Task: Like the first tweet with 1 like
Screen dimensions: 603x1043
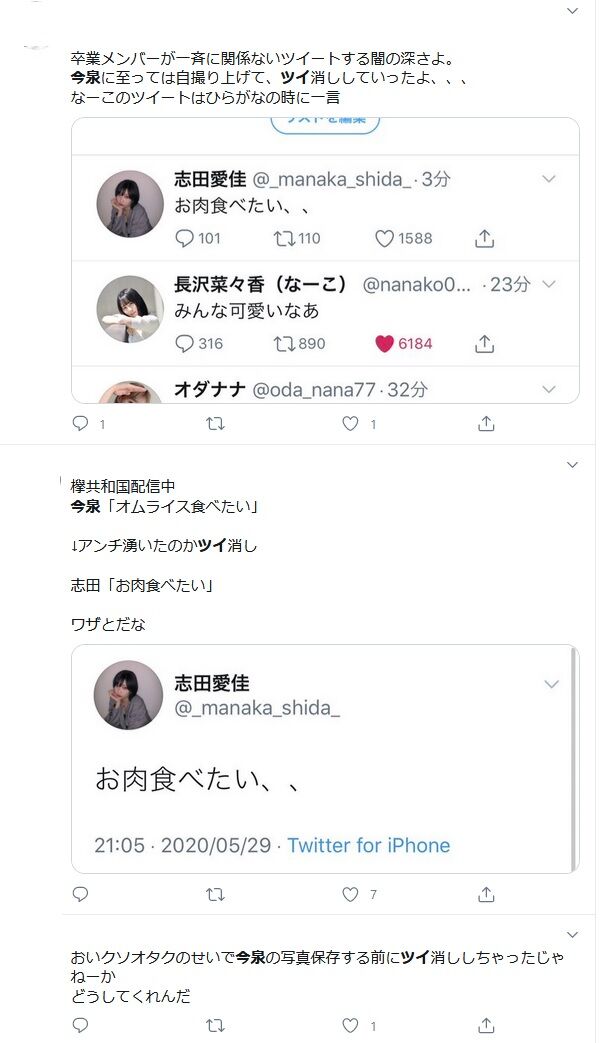Action: (x=350, y=424)
